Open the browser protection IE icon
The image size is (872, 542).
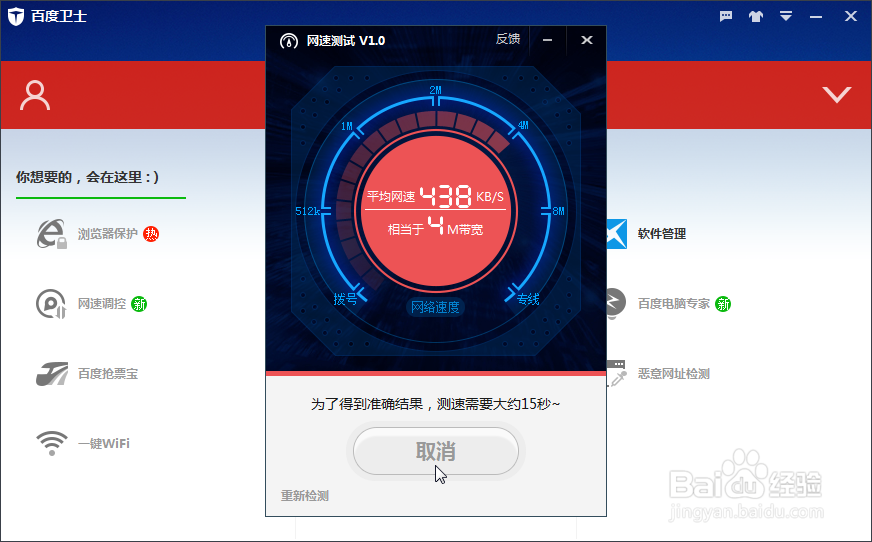point(52,233)
